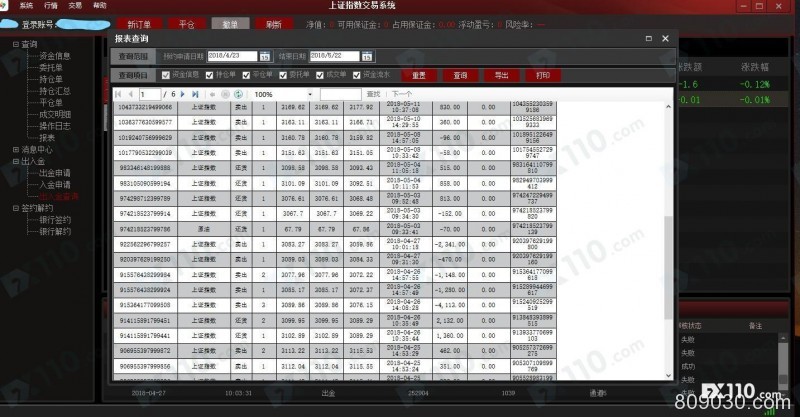The height and width of the screenshot is (417, 800).
Task: Focus the page number field
Action: pos(149,94)
